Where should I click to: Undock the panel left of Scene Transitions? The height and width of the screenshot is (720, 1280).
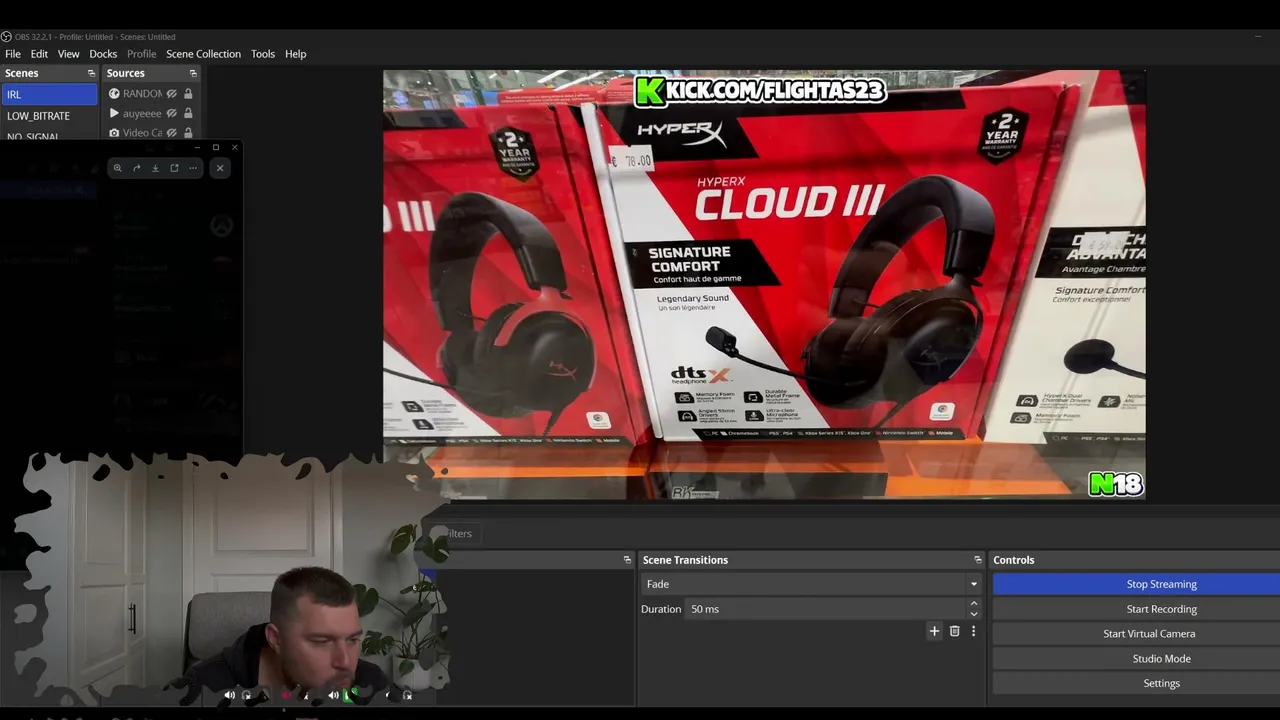(627, 560)
